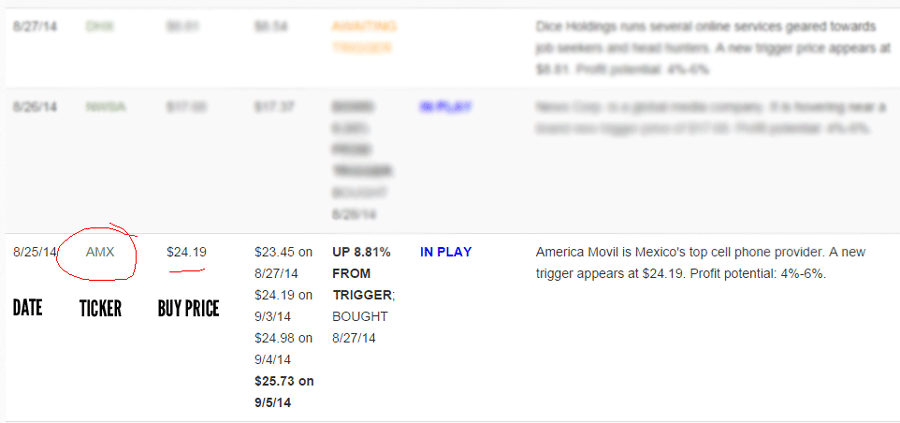Click the $24.98 on 9/4/14 price entry
This screenshot has height=423, width=900.
pyautogui.click(x=284, y=349)
